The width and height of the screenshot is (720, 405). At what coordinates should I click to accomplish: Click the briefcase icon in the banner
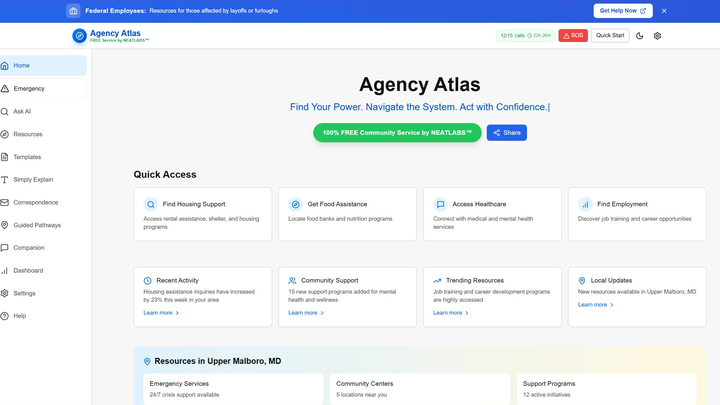pos(73,11)
